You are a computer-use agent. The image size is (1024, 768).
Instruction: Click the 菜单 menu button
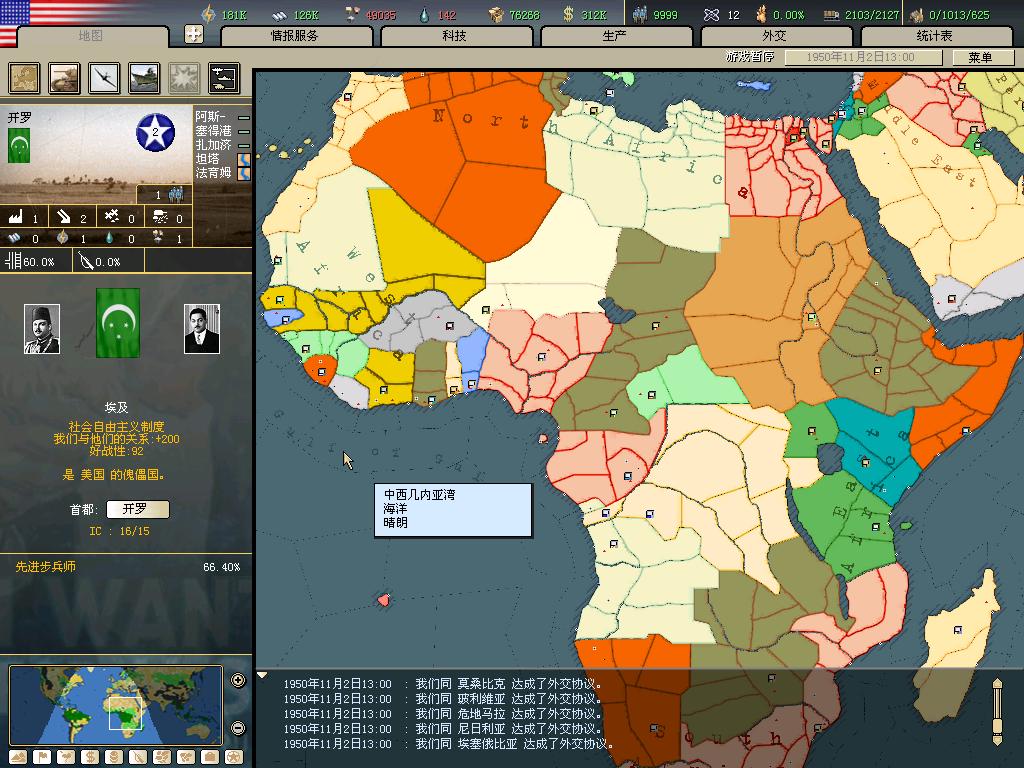tap(980, 57)
